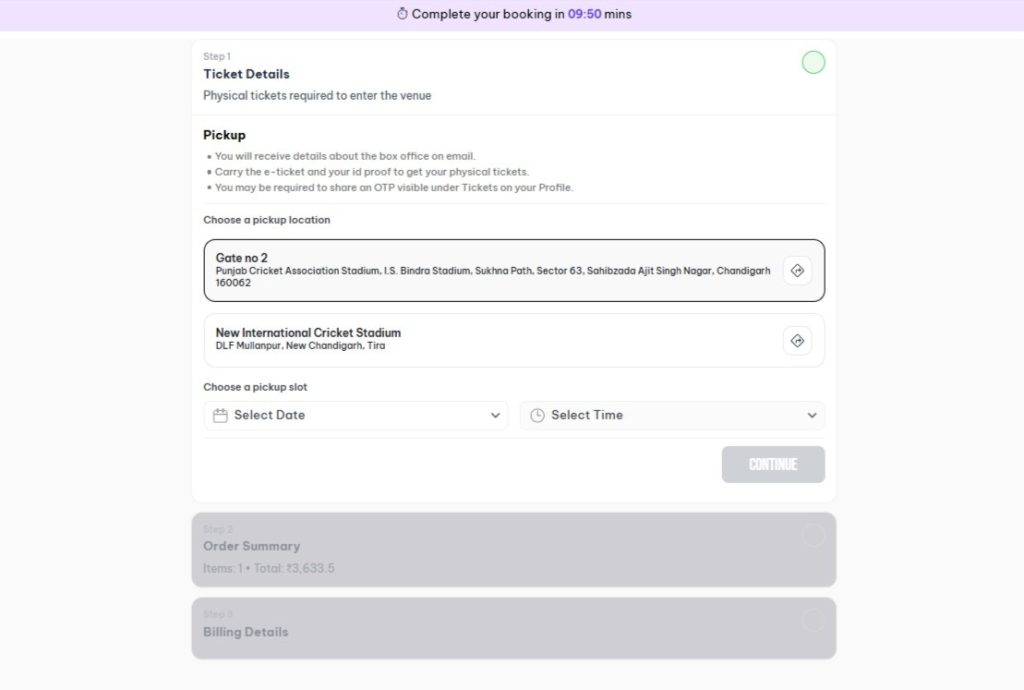Click the Continue button

tap(773, 464)
